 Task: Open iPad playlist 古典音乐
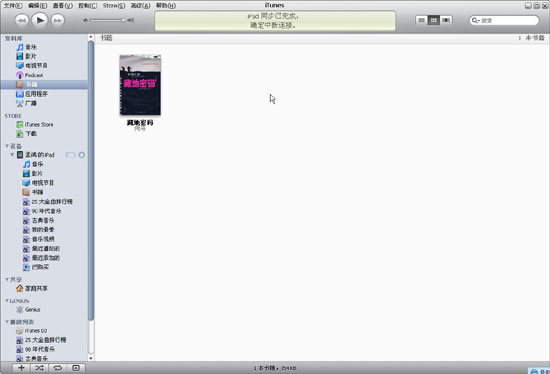pos(39,220)
